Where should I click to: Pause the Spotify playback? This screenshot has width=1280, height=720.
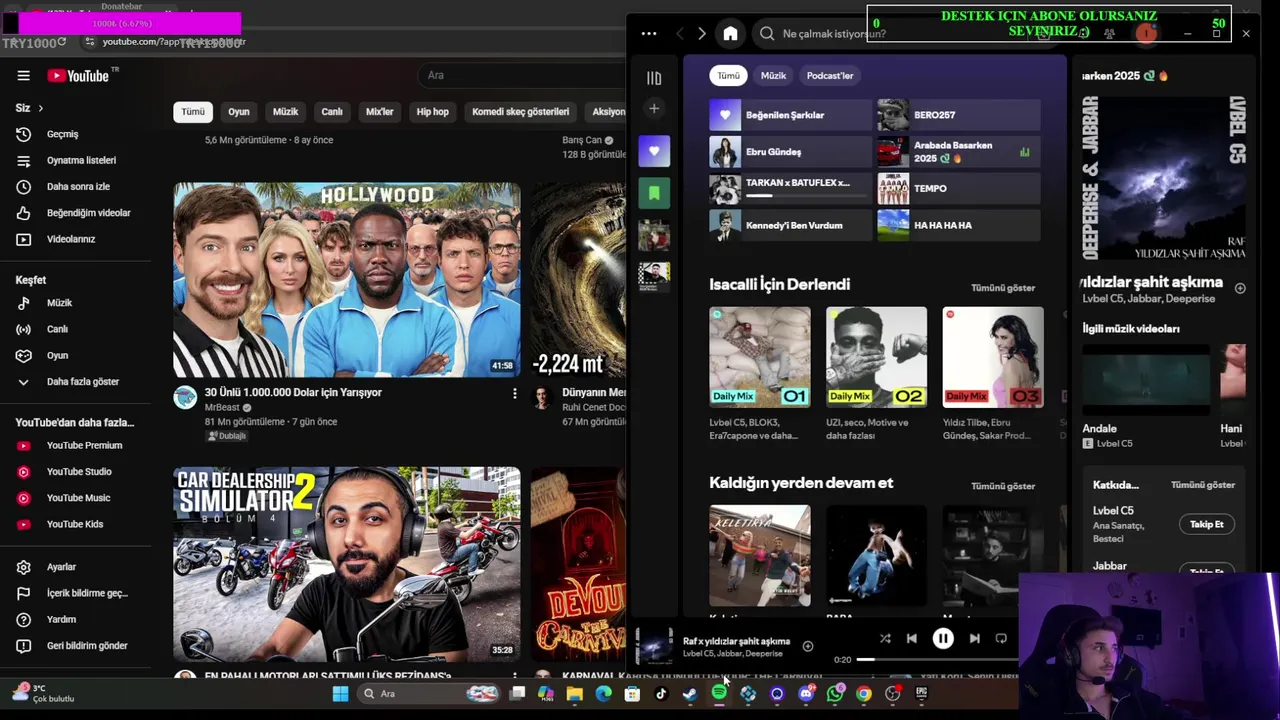943,638
